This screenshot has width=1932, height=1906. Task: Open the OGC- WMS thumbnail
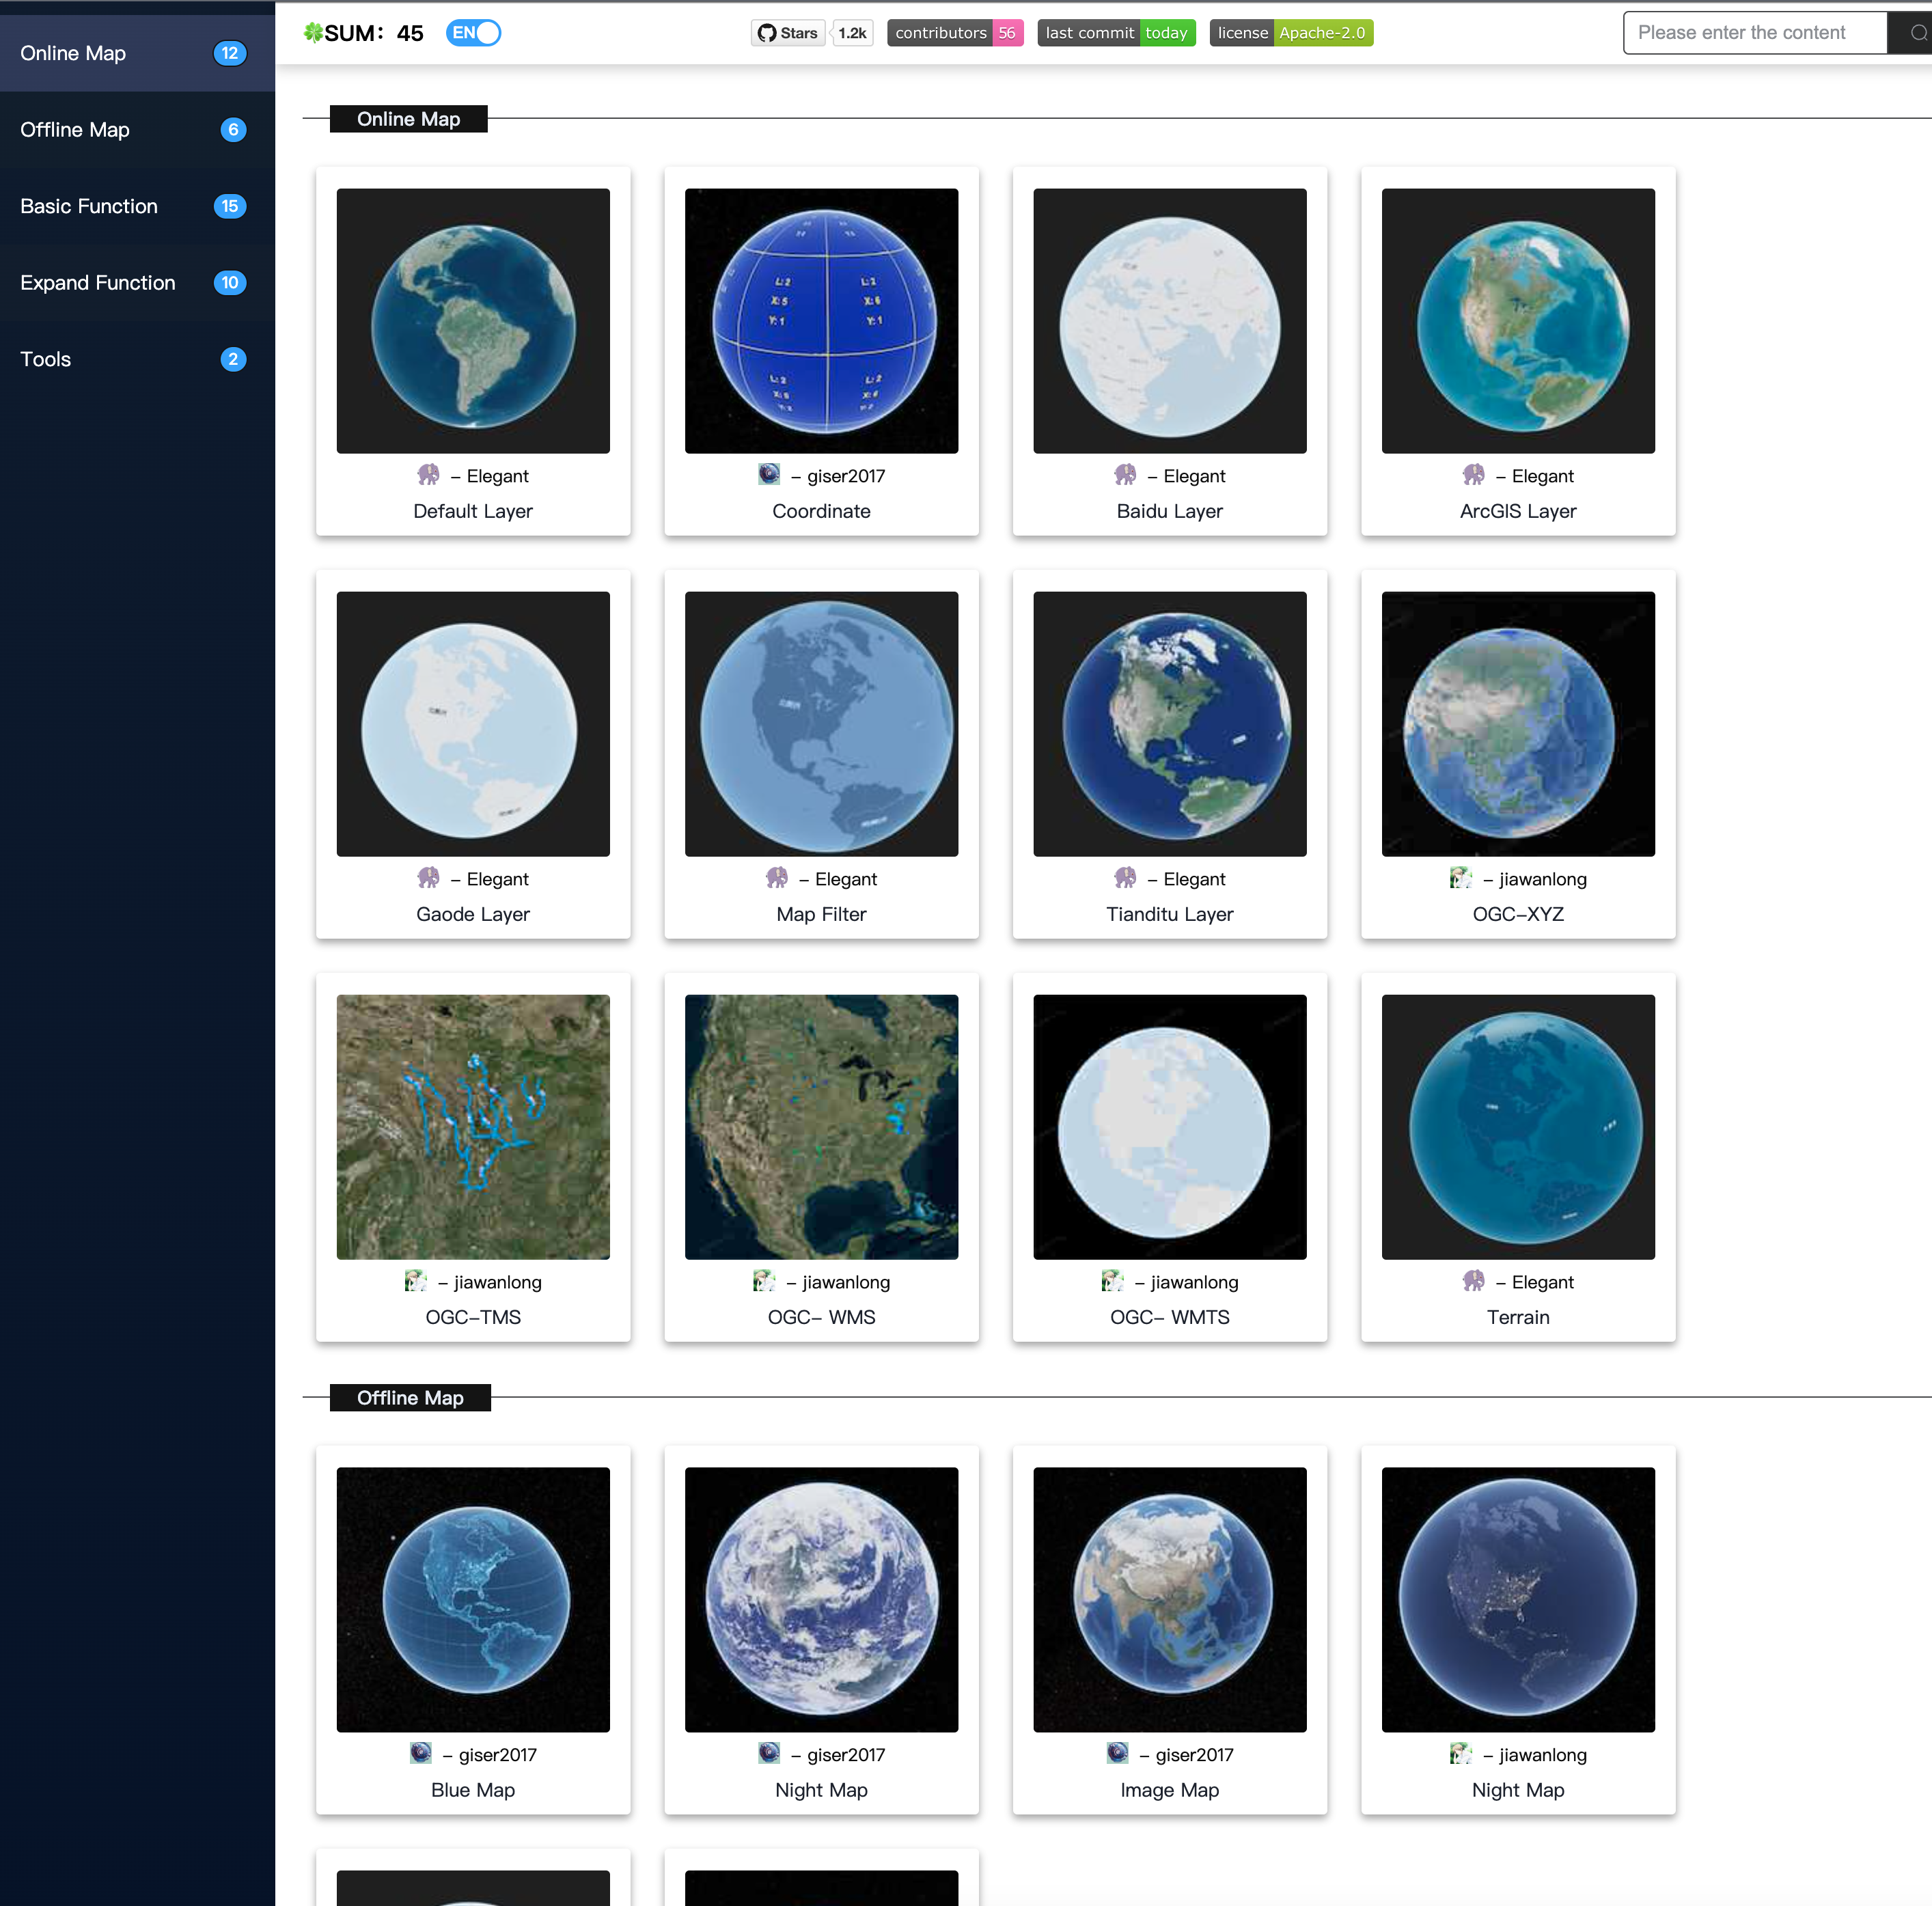pos(821,1127)
